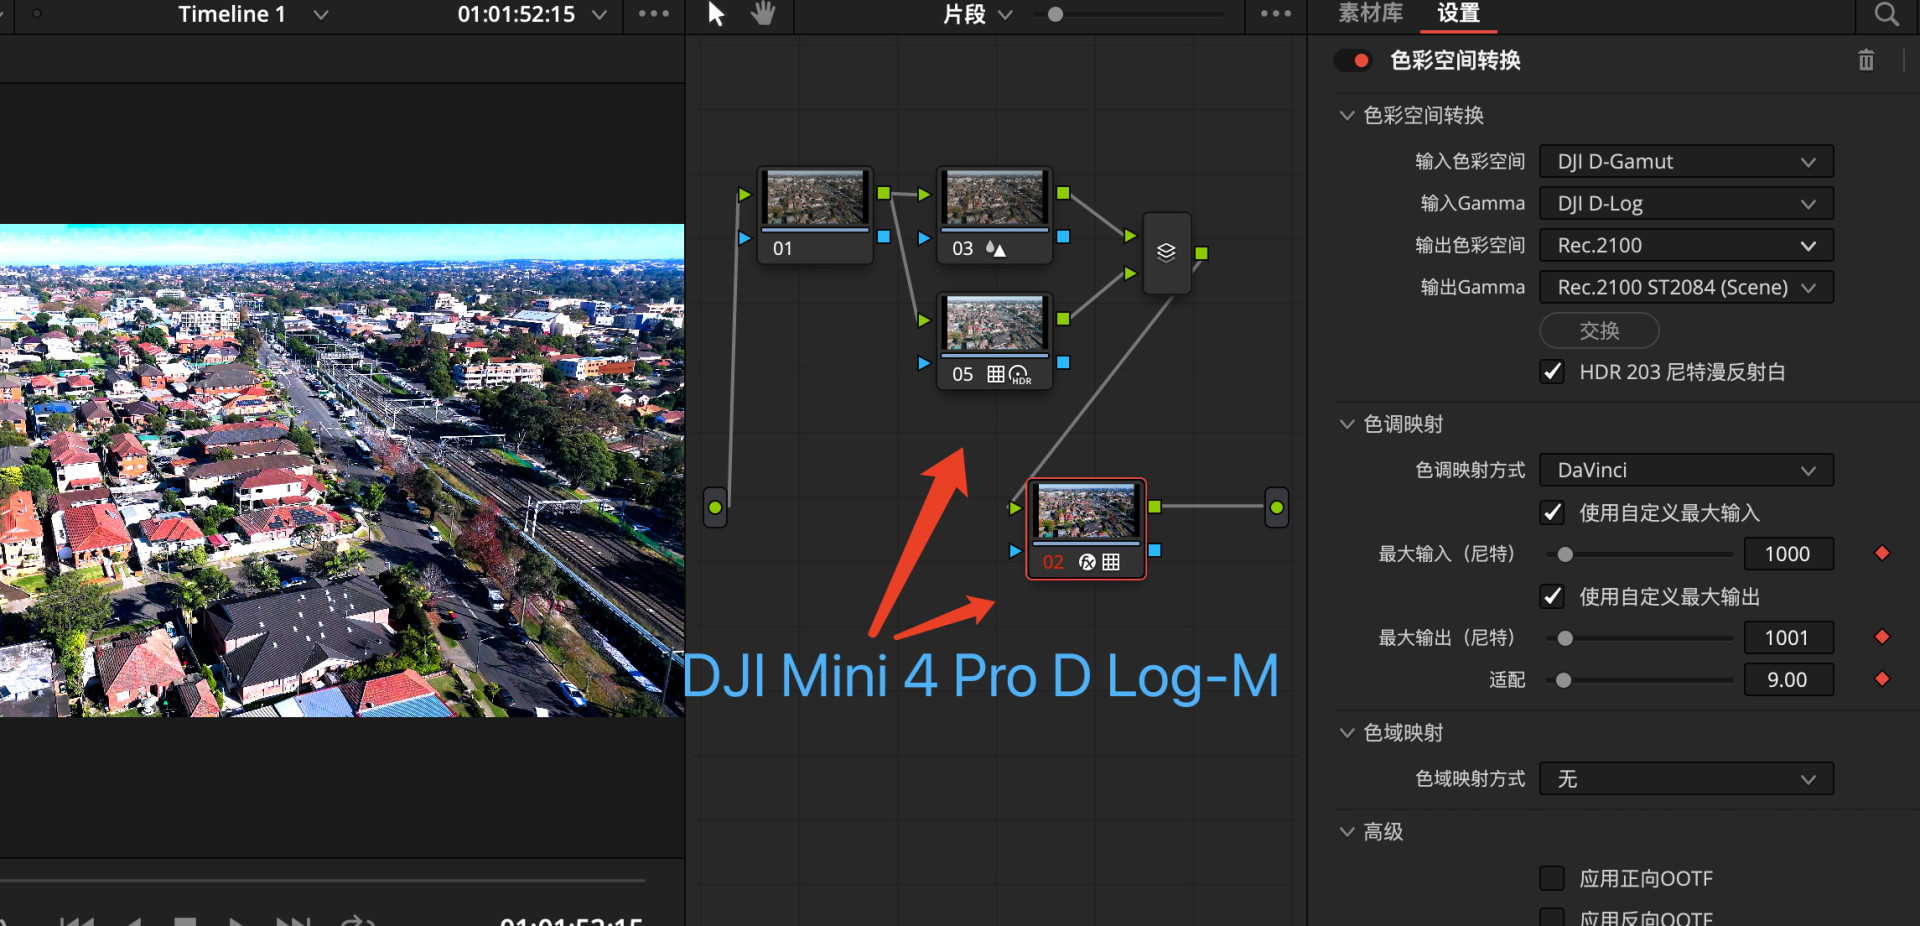
Task: Open the 片段 node mode dropdown
Action: tap(1006, 15)
